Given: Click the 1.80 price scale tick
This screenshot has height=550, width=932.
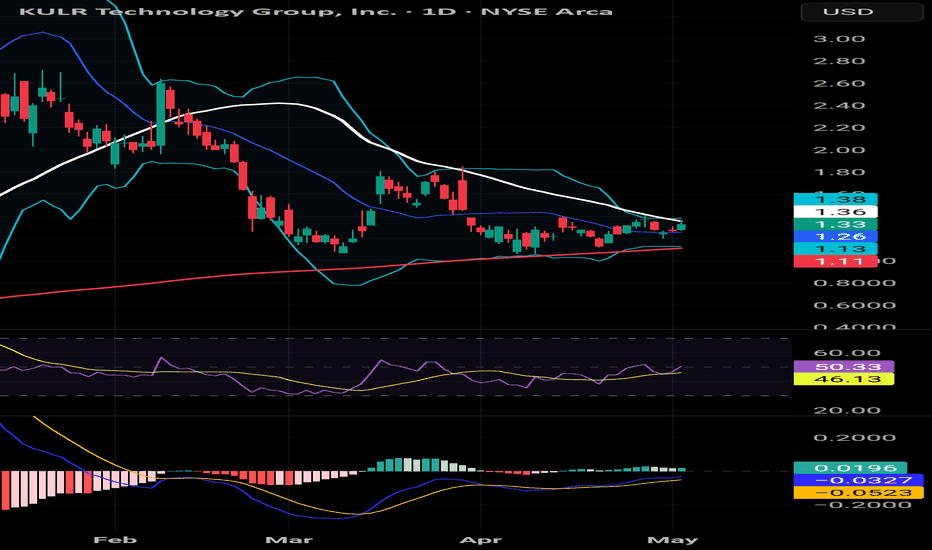Looking at the screenshot, I should point(839,172).
